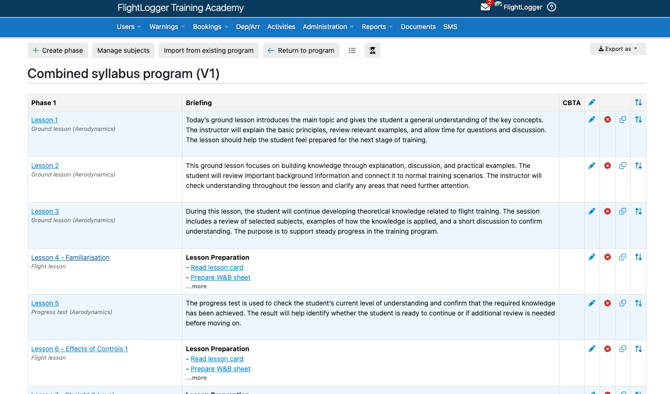Open Prepare W&B sheet under Lesson 4

click(x=220, y=278)
